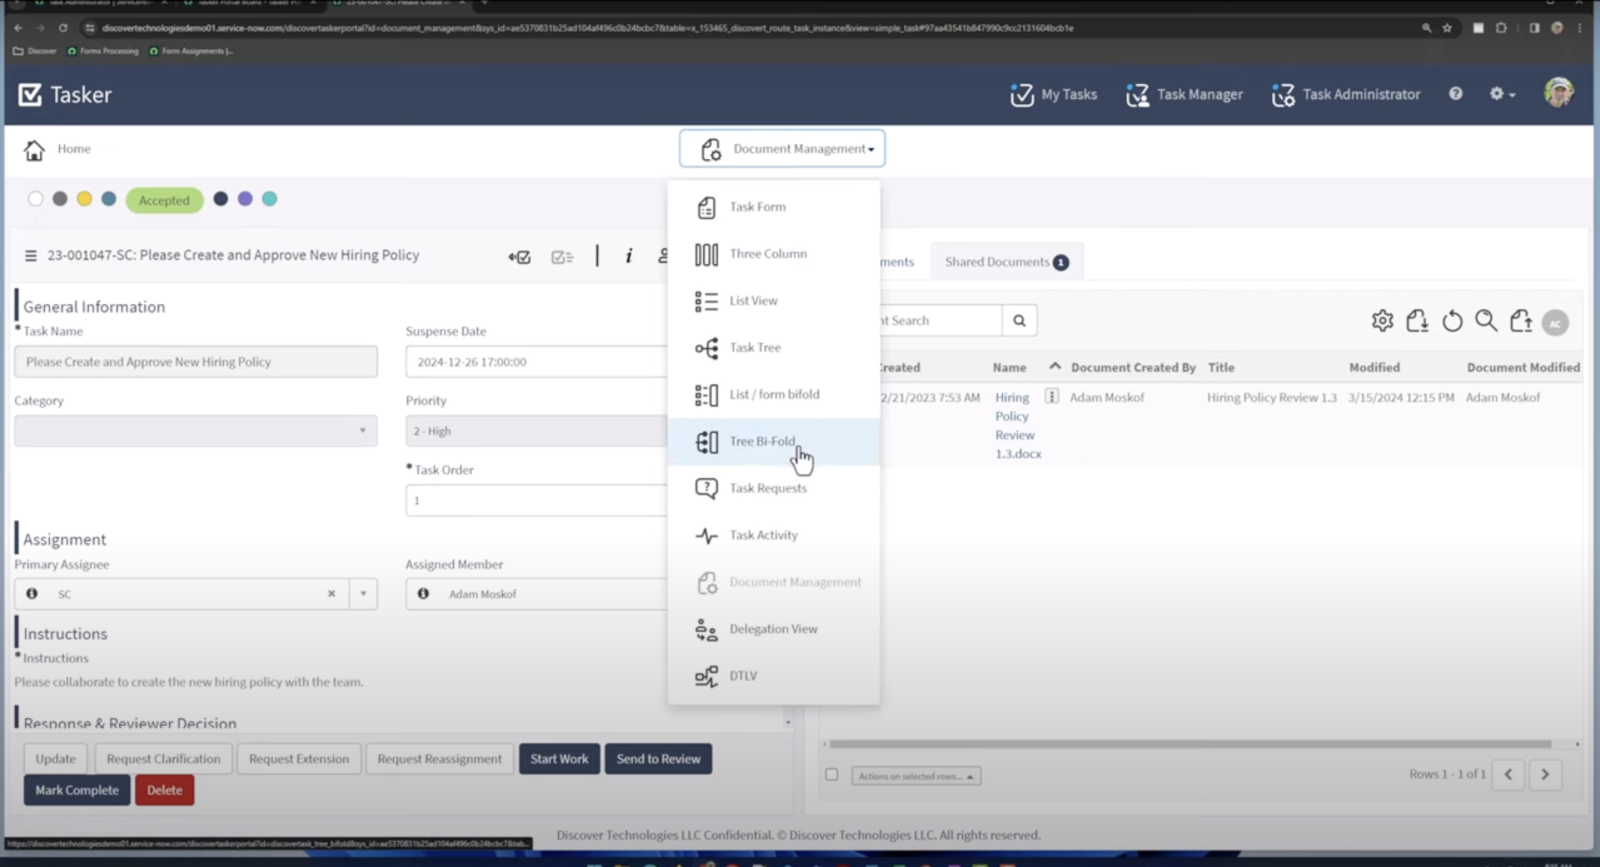Open the user profile avatar
1600x867 pixels.
(1557, 93)
